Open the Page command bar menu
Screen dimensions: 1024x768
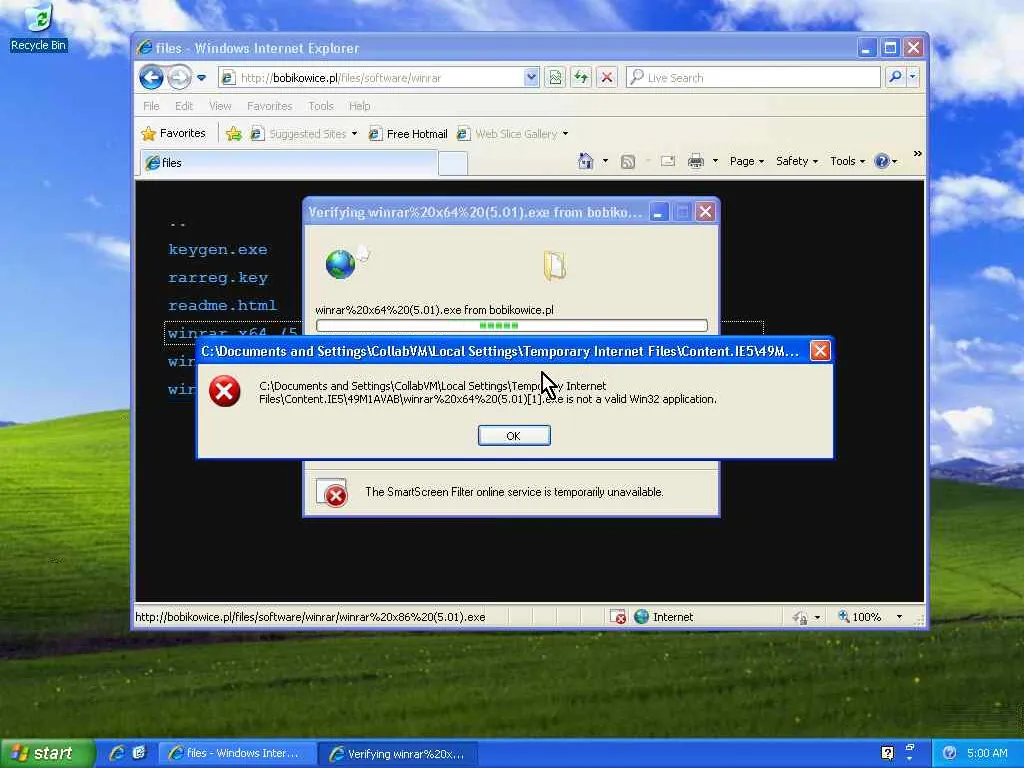746,161
